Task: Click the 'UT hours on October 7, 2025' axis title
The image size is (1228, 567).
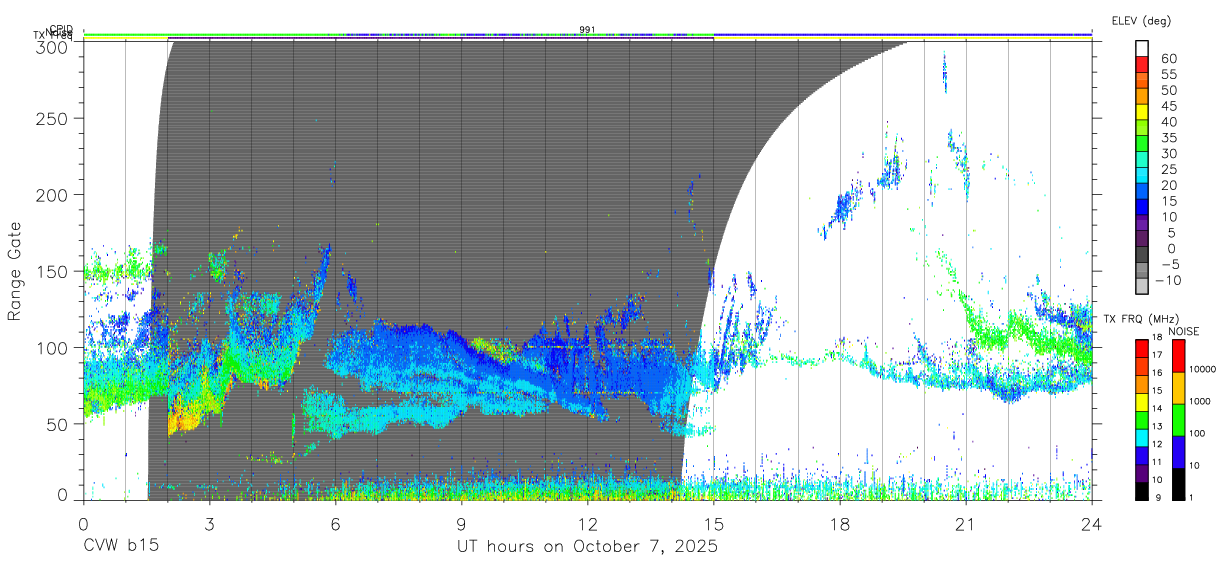Action: (588, 547)
